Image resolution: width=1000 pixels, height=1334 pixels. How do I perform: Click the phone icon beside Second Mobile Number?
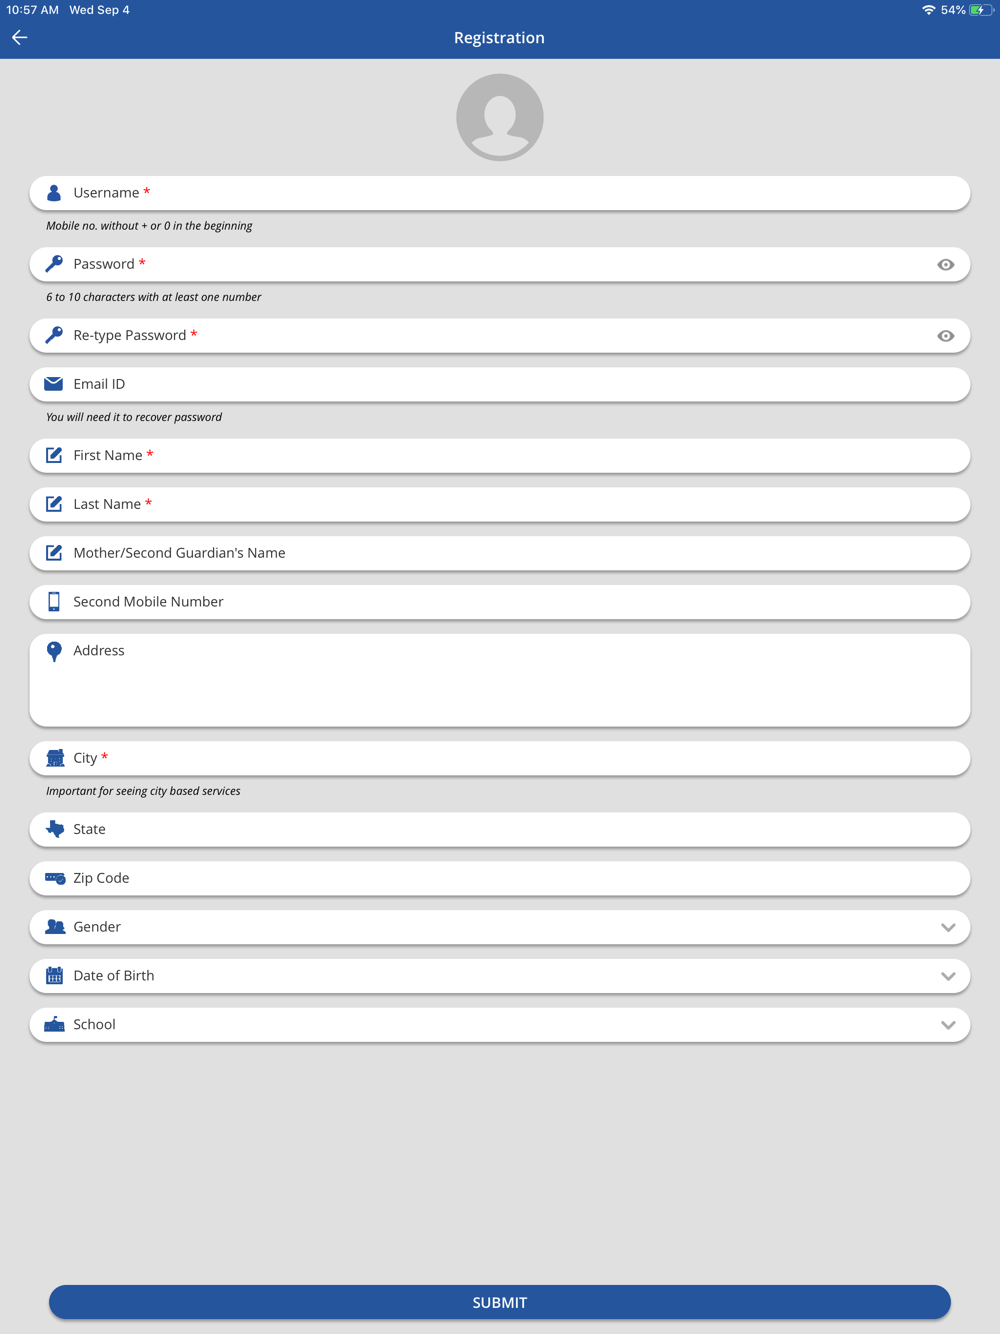click(x=54, y=602)
